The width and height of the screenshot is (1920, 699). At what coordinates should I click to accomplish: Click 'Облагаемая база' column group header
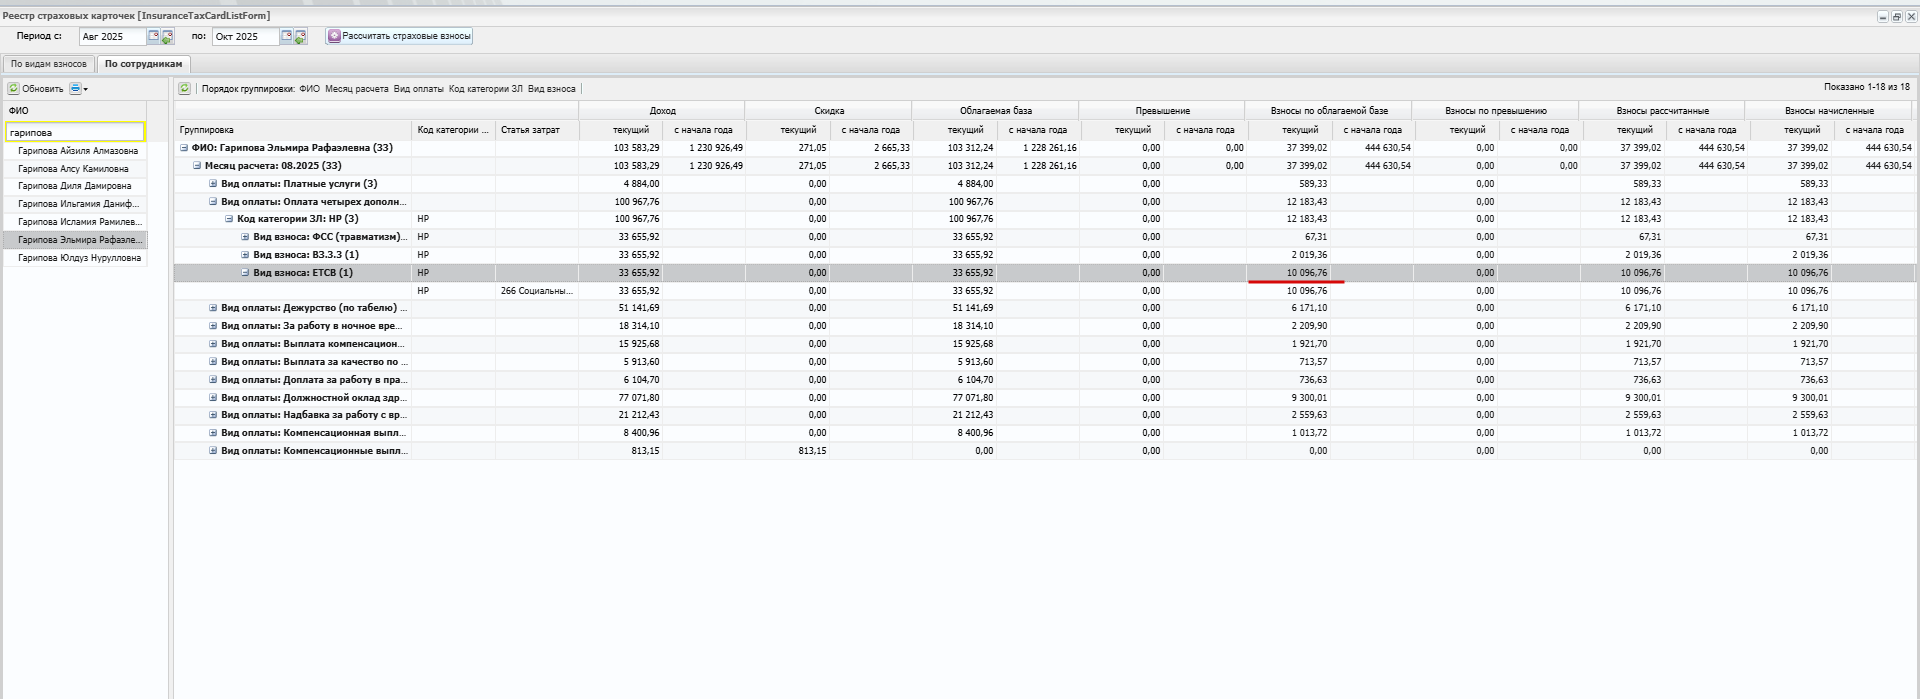coord(996,111)
